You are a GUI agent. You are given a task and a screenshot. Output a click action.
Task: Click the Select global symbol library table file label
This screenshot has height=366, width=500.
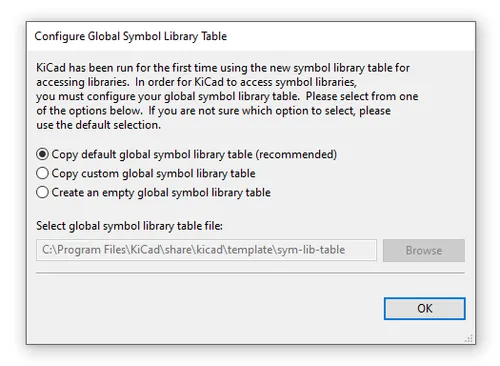pos(129,226)
